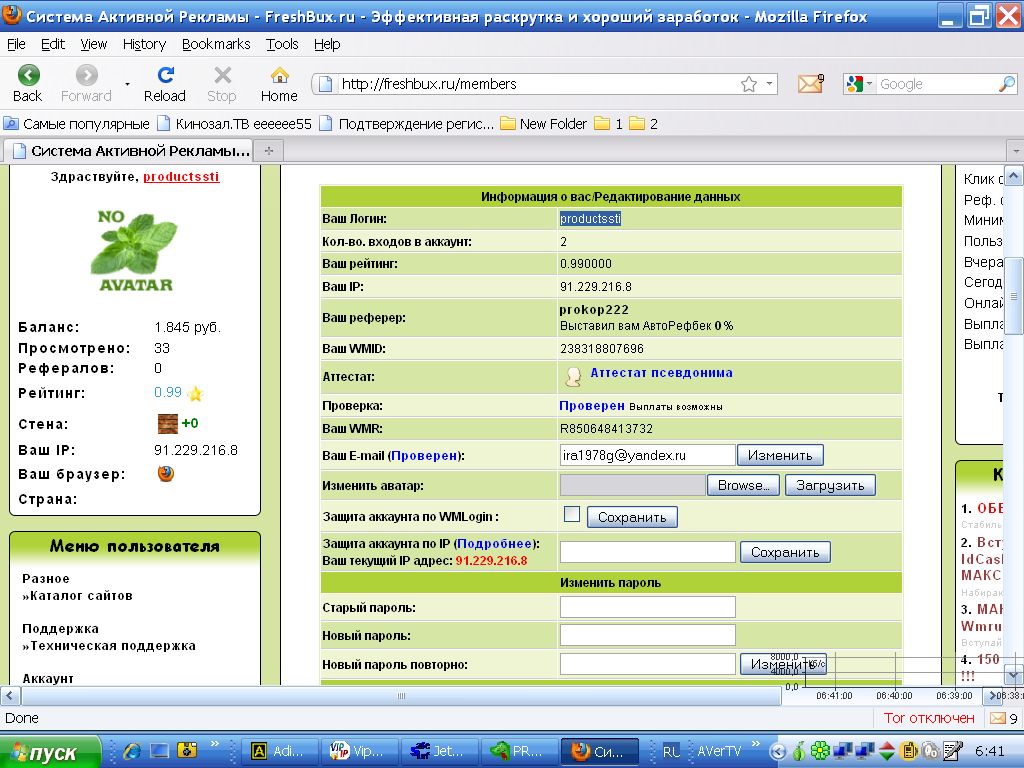Click the e-mail address input field

[x=647, y=455]
